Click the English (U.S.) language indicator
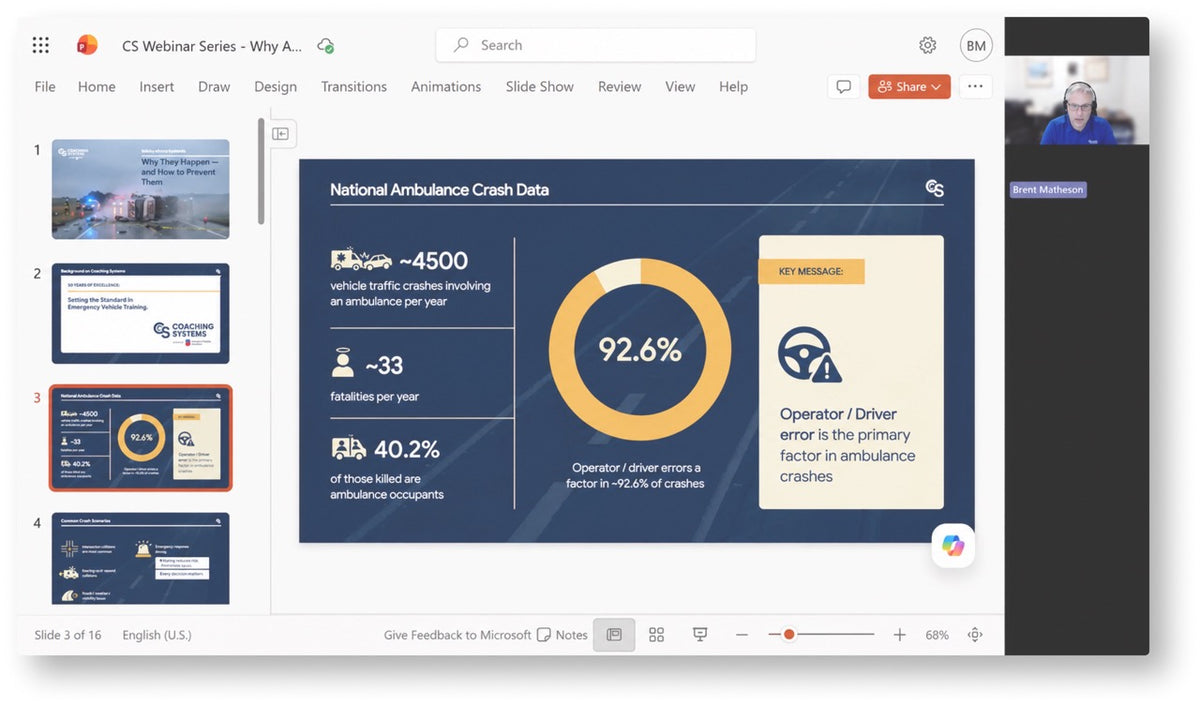This screenshot has width=1200, height=706. 157,635
